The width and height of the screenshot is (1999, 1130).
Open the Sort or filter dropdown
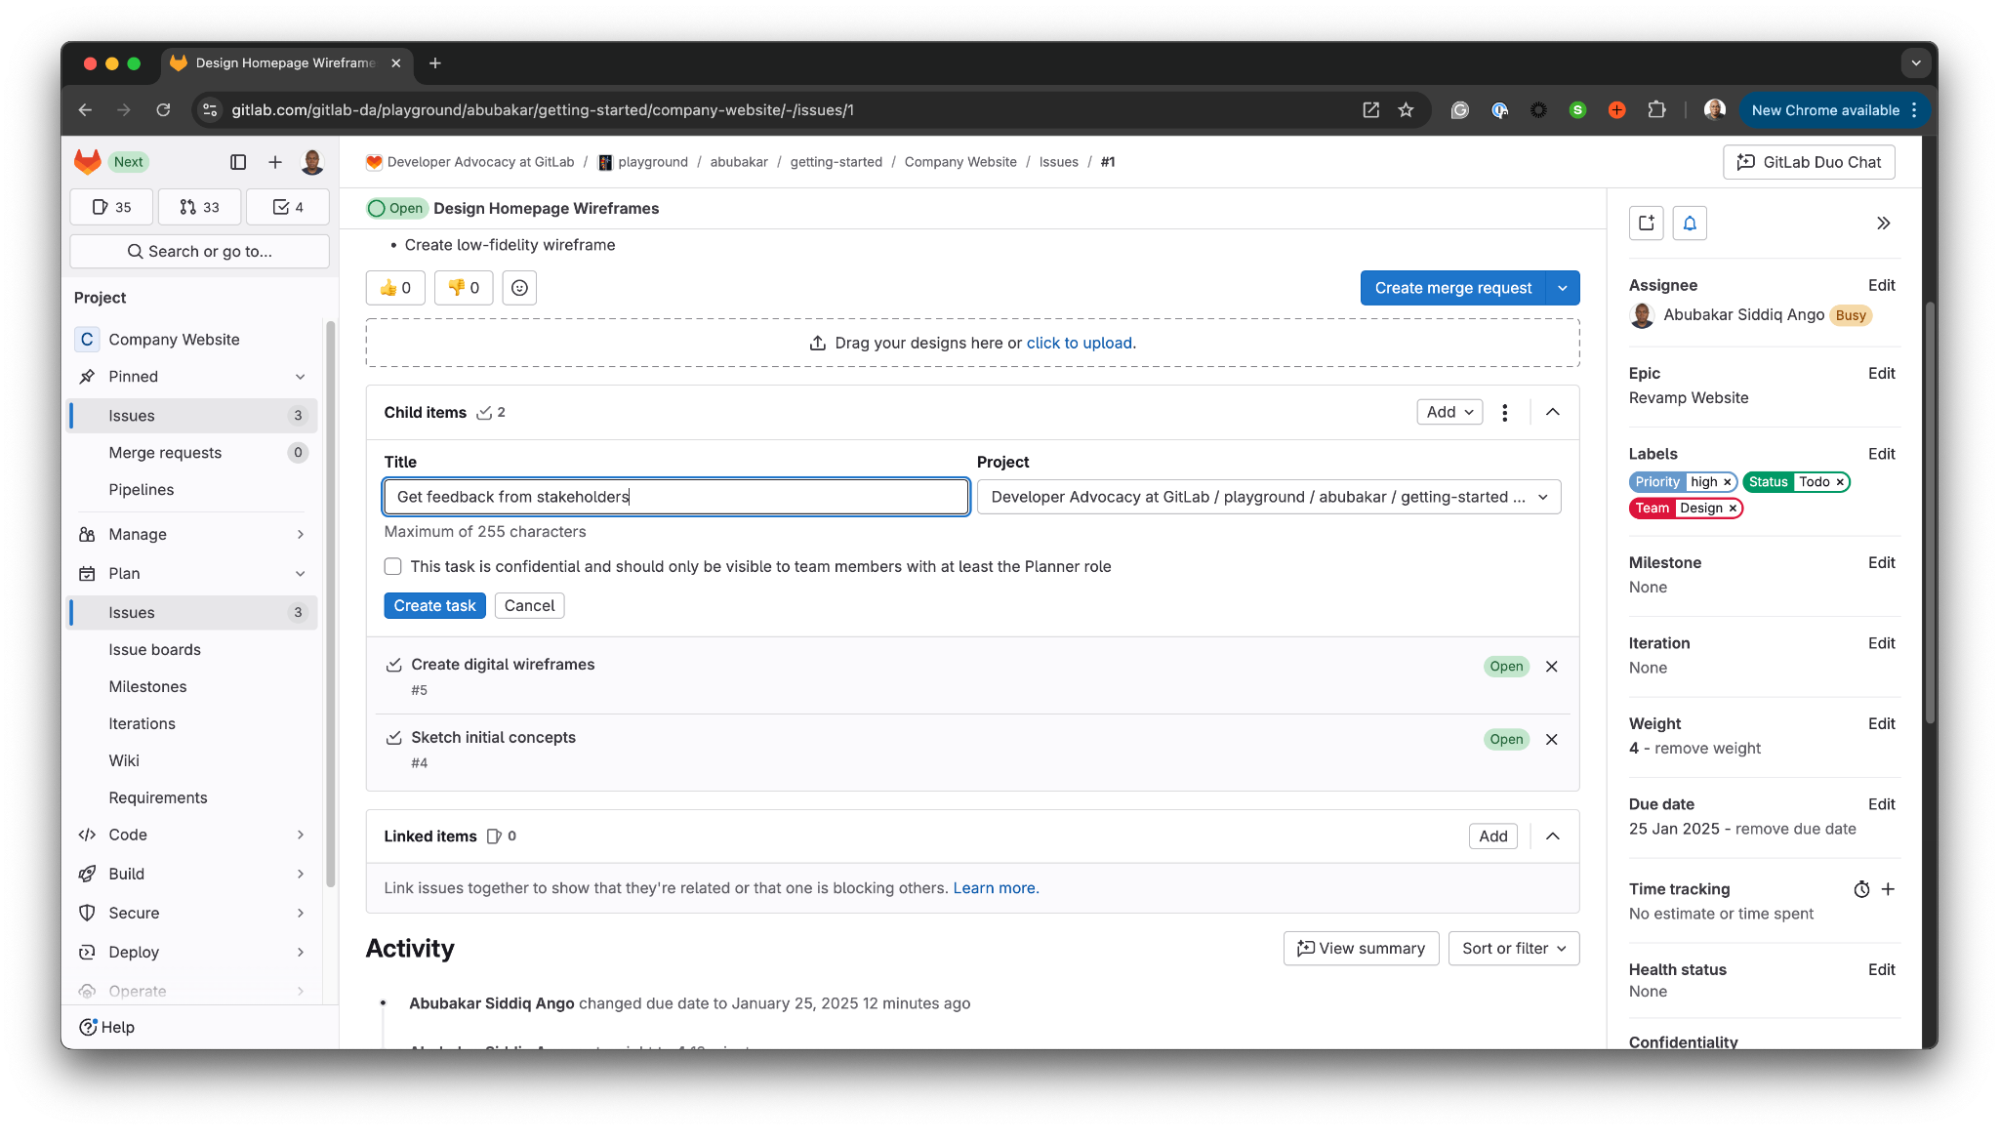click(1513, 947)
